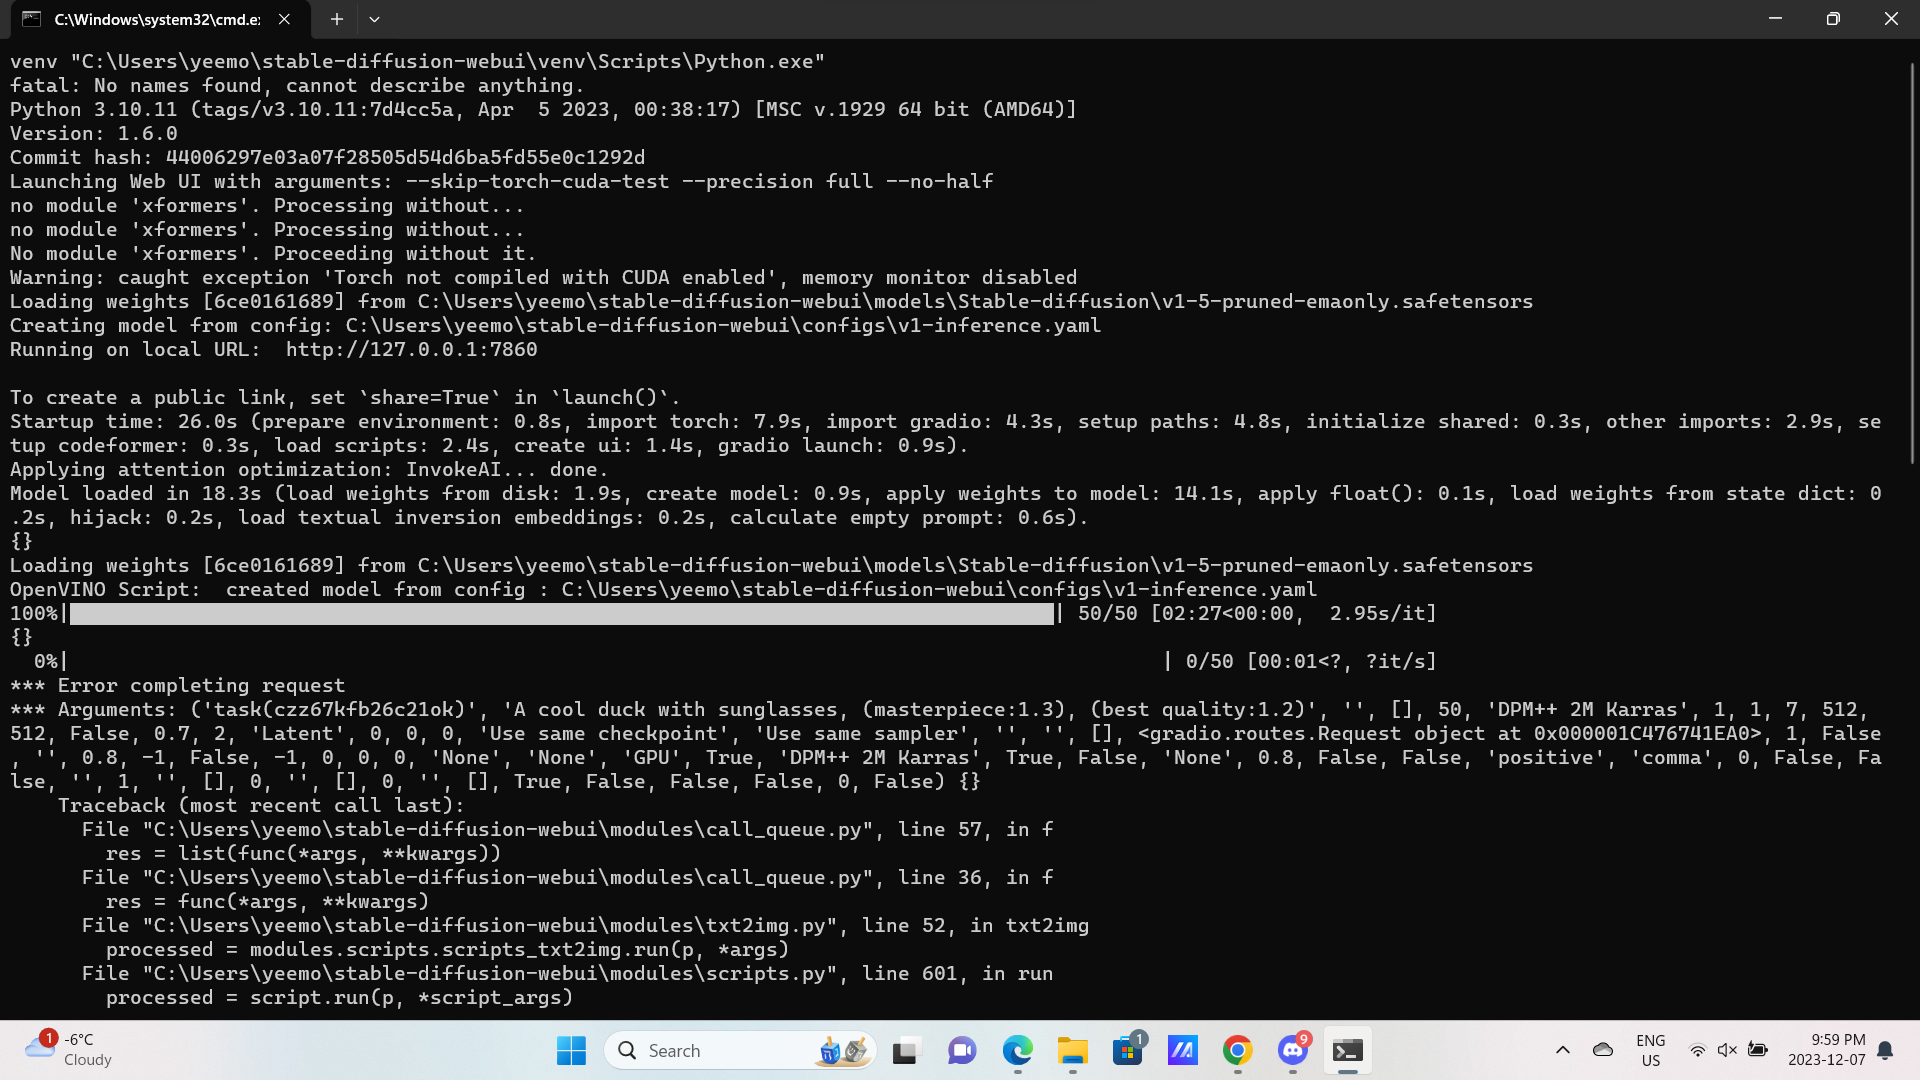Select the C:\Windows\system32\cmd.exe tab
1920x1080 pixels.
[x=155, y=19]
